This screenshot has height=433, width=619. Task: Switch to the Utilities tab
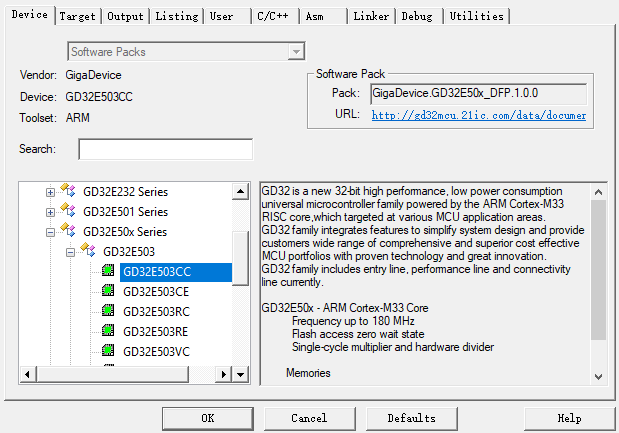[x=476, y=16]
